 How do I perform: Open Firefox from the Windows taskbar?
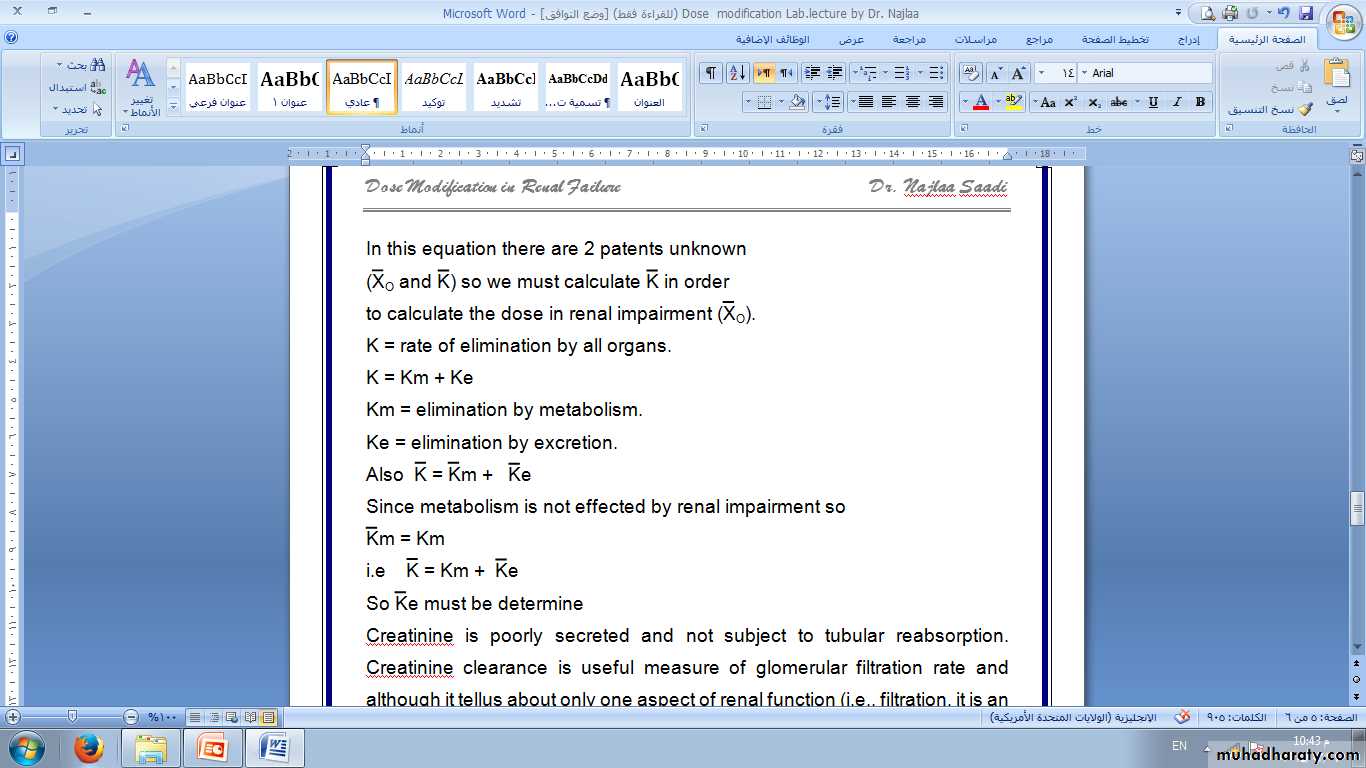tap(89, 748)
